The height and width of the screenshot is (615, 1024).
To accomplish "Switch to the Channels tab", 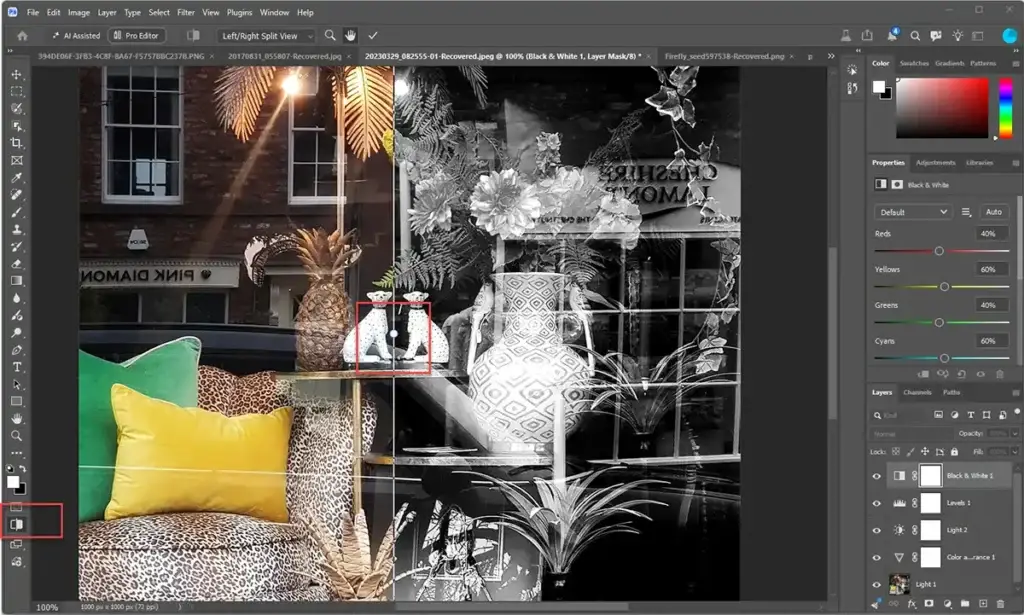I will click(917, 392).
